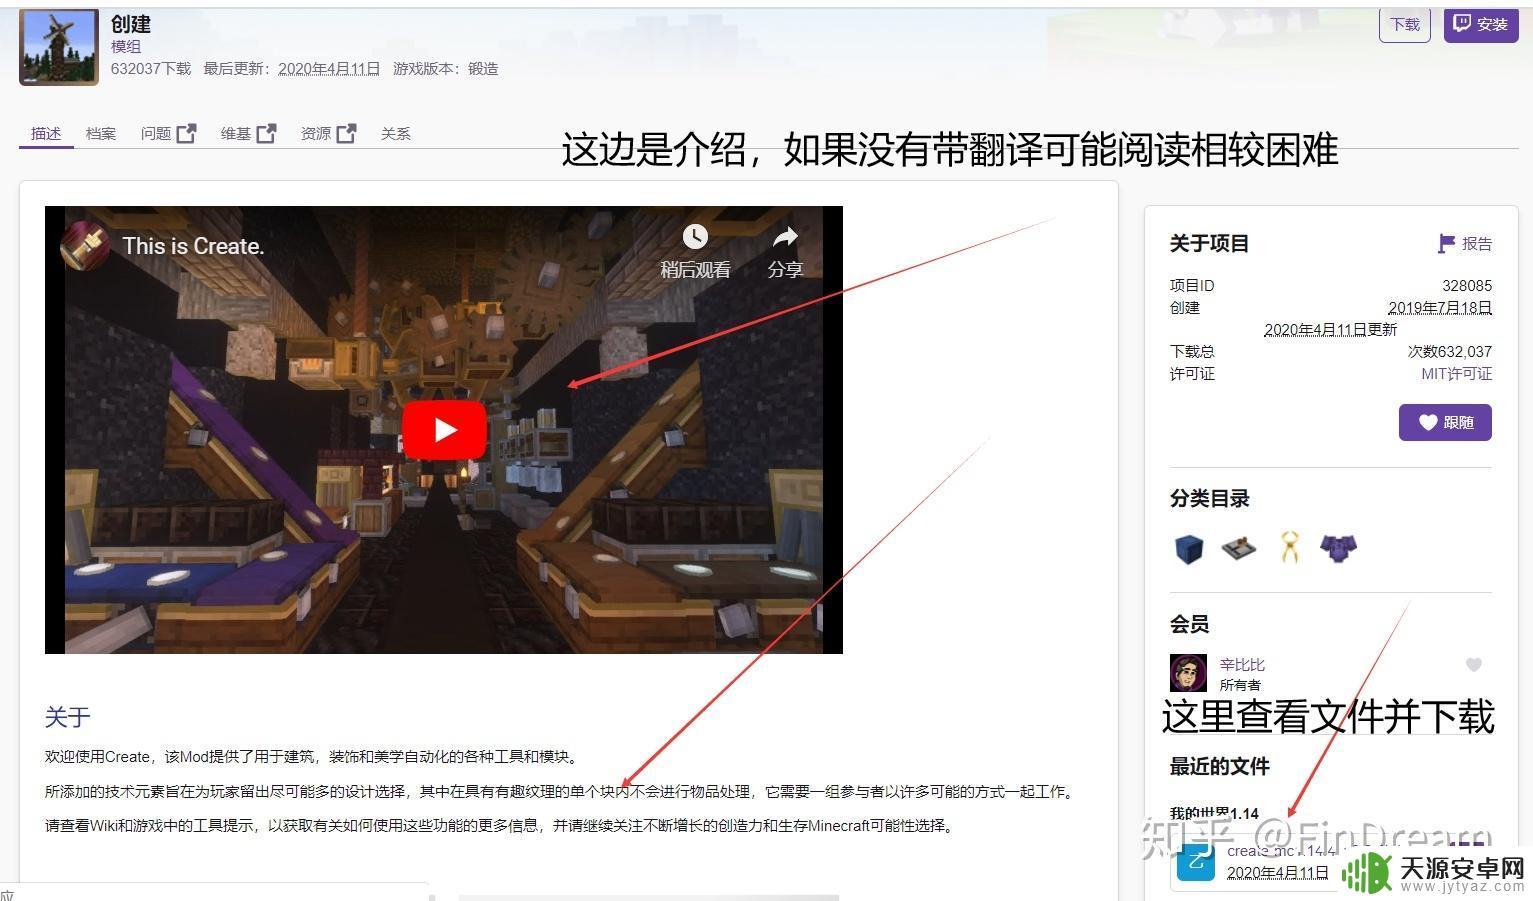Click the 所有者 owner label
Viewport: 1533px width, 901px height.
pyautogui.click(x=1240, y=685)
